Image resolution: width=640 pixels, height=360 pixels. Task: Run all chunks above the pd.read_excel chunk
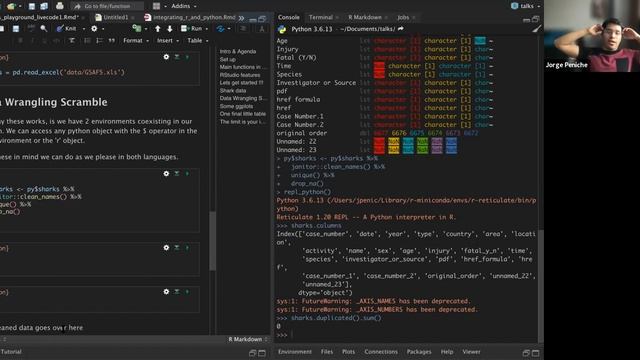point(177,57)
